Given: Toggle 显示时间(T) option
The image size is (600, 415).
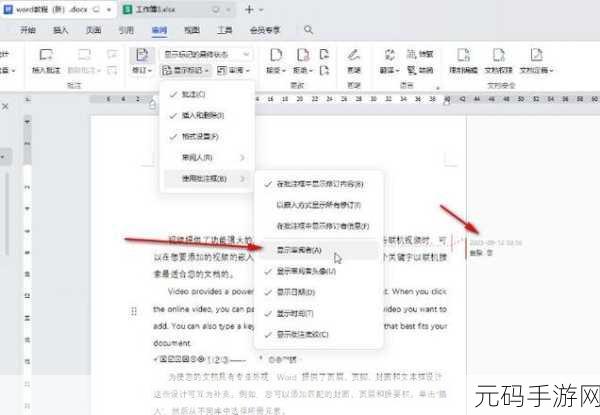Looking at the screenshot, I should [318, 314].
